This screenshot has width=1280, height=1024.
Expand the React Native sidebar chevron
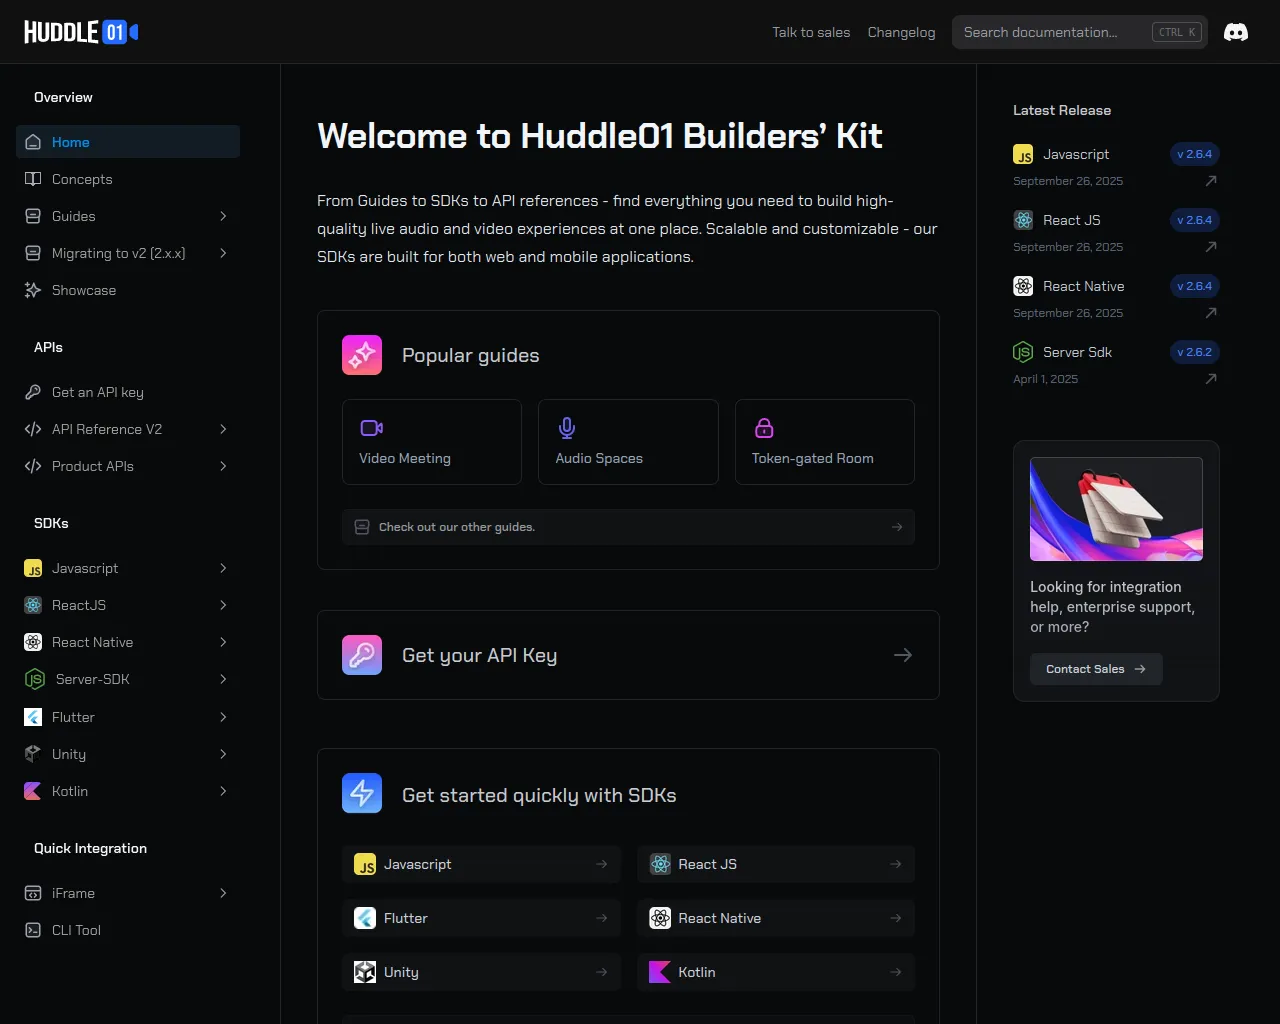coord(223,642)
